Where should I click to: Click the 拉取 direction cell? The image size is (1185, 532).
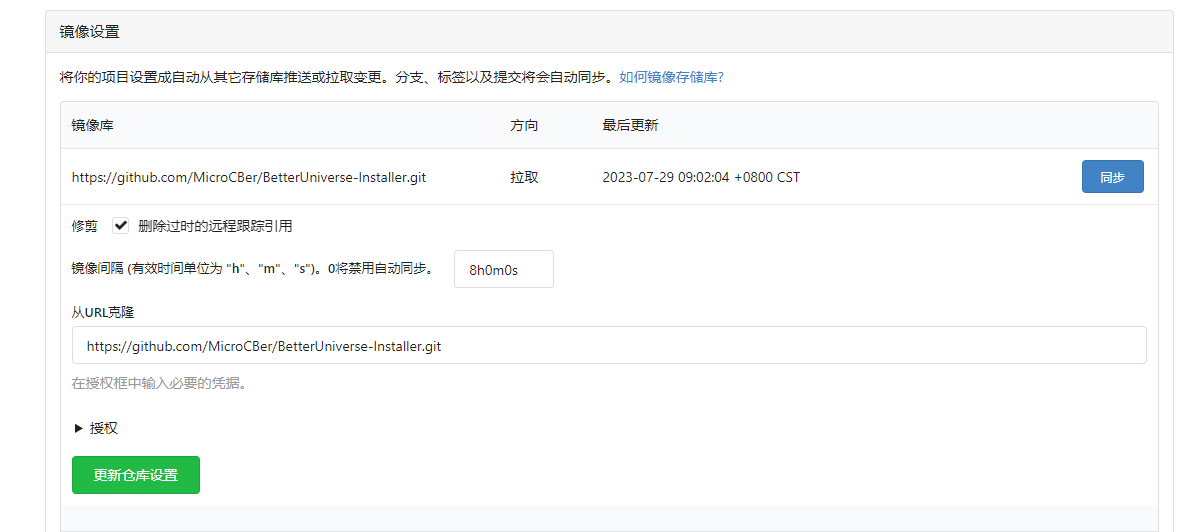(x=524, y=178)
